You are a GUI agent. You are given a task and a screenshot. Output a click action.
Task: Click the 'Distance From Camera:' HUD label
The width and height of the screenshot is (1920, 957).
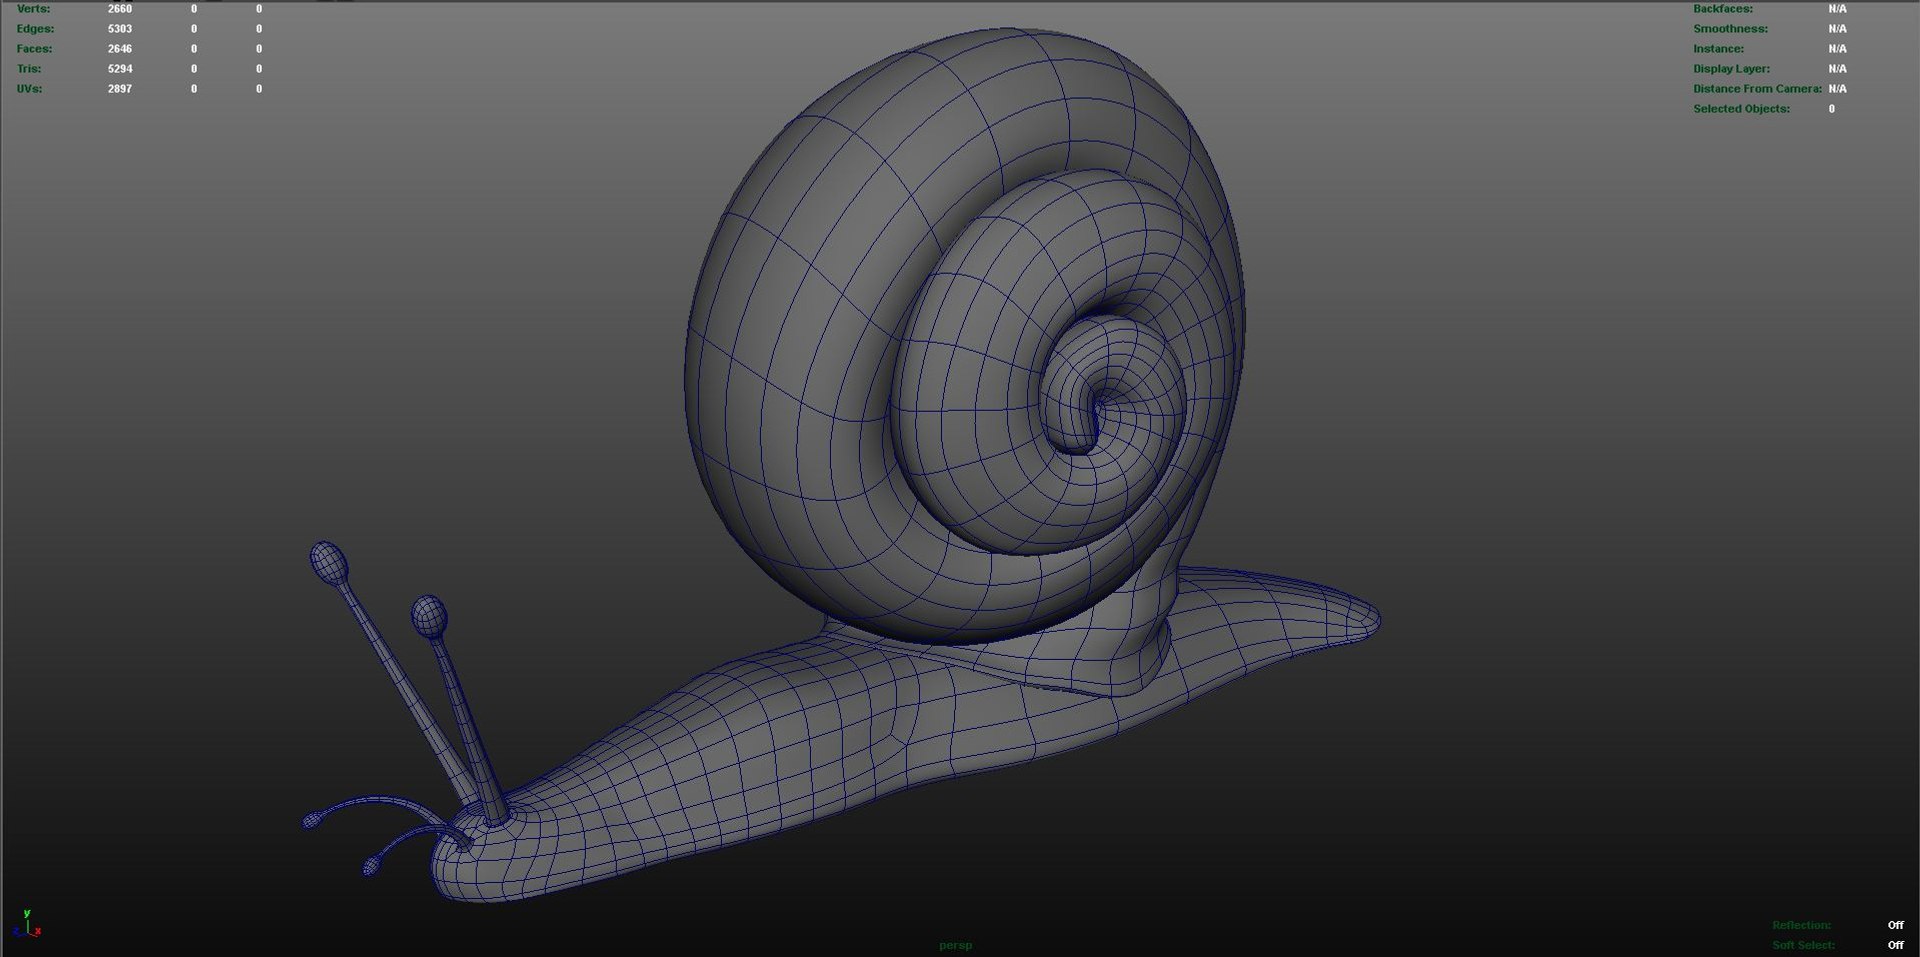[x=1757, y=89]
